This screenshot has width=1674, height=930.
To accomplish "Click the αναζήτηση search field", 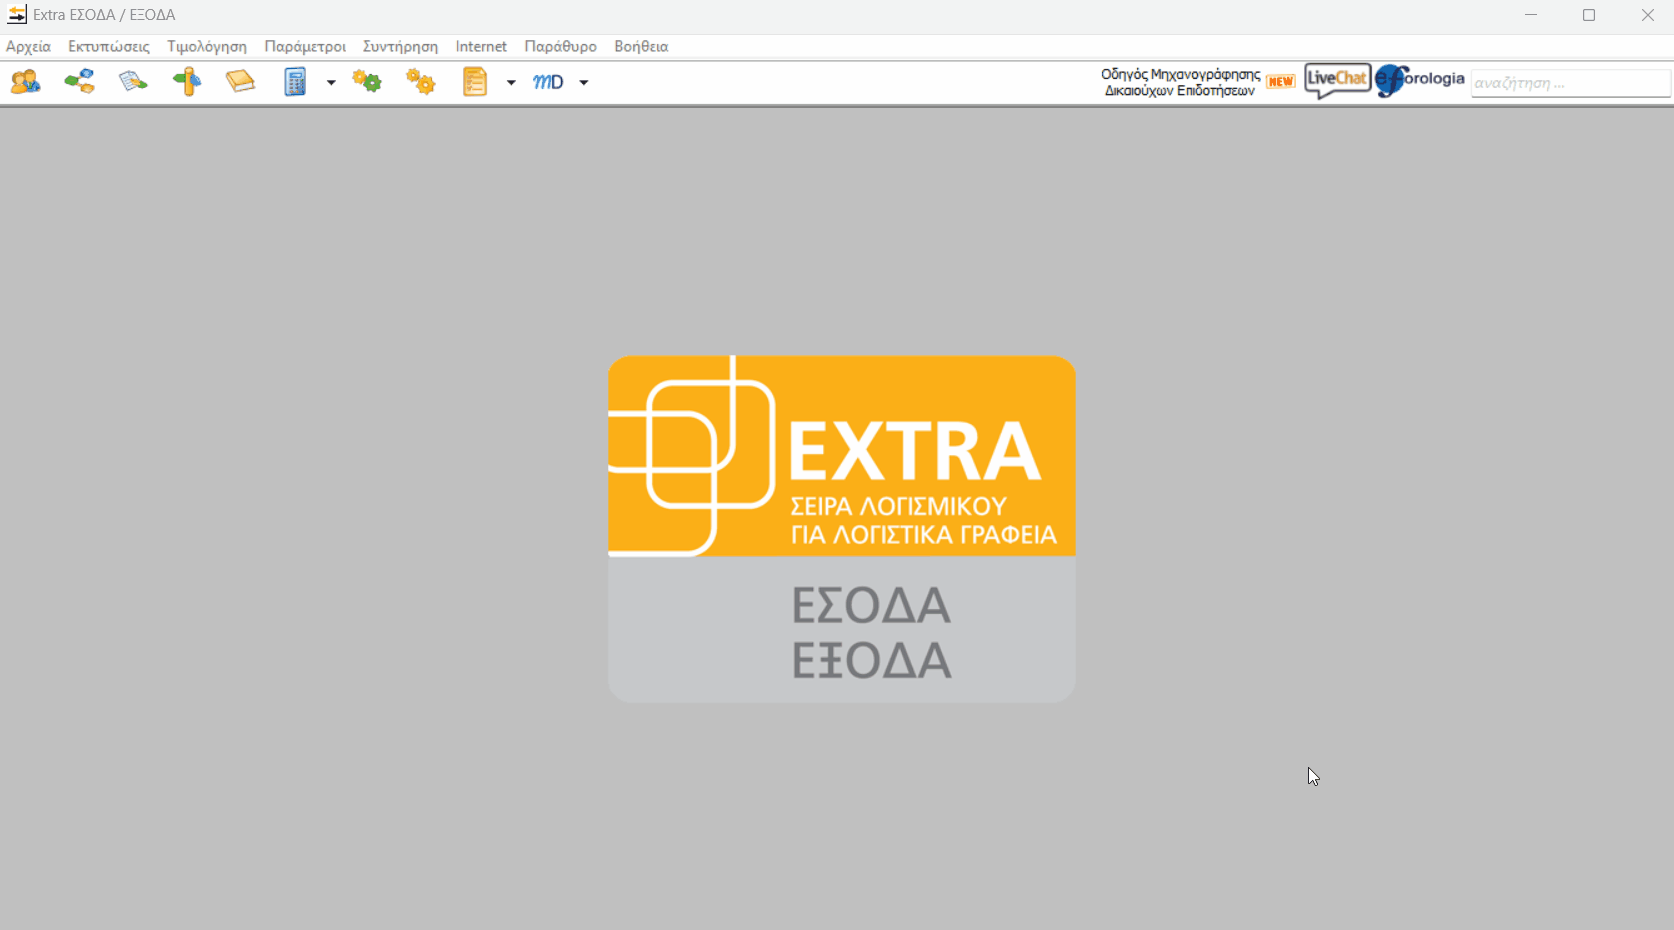I will click(x=1569, y=83).
